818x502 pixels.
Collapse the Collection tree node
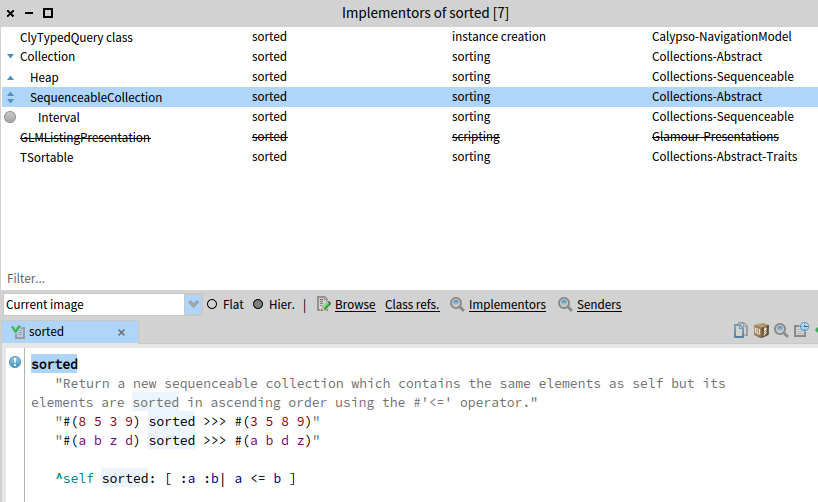pyautogui.click(x=10, y=56)
